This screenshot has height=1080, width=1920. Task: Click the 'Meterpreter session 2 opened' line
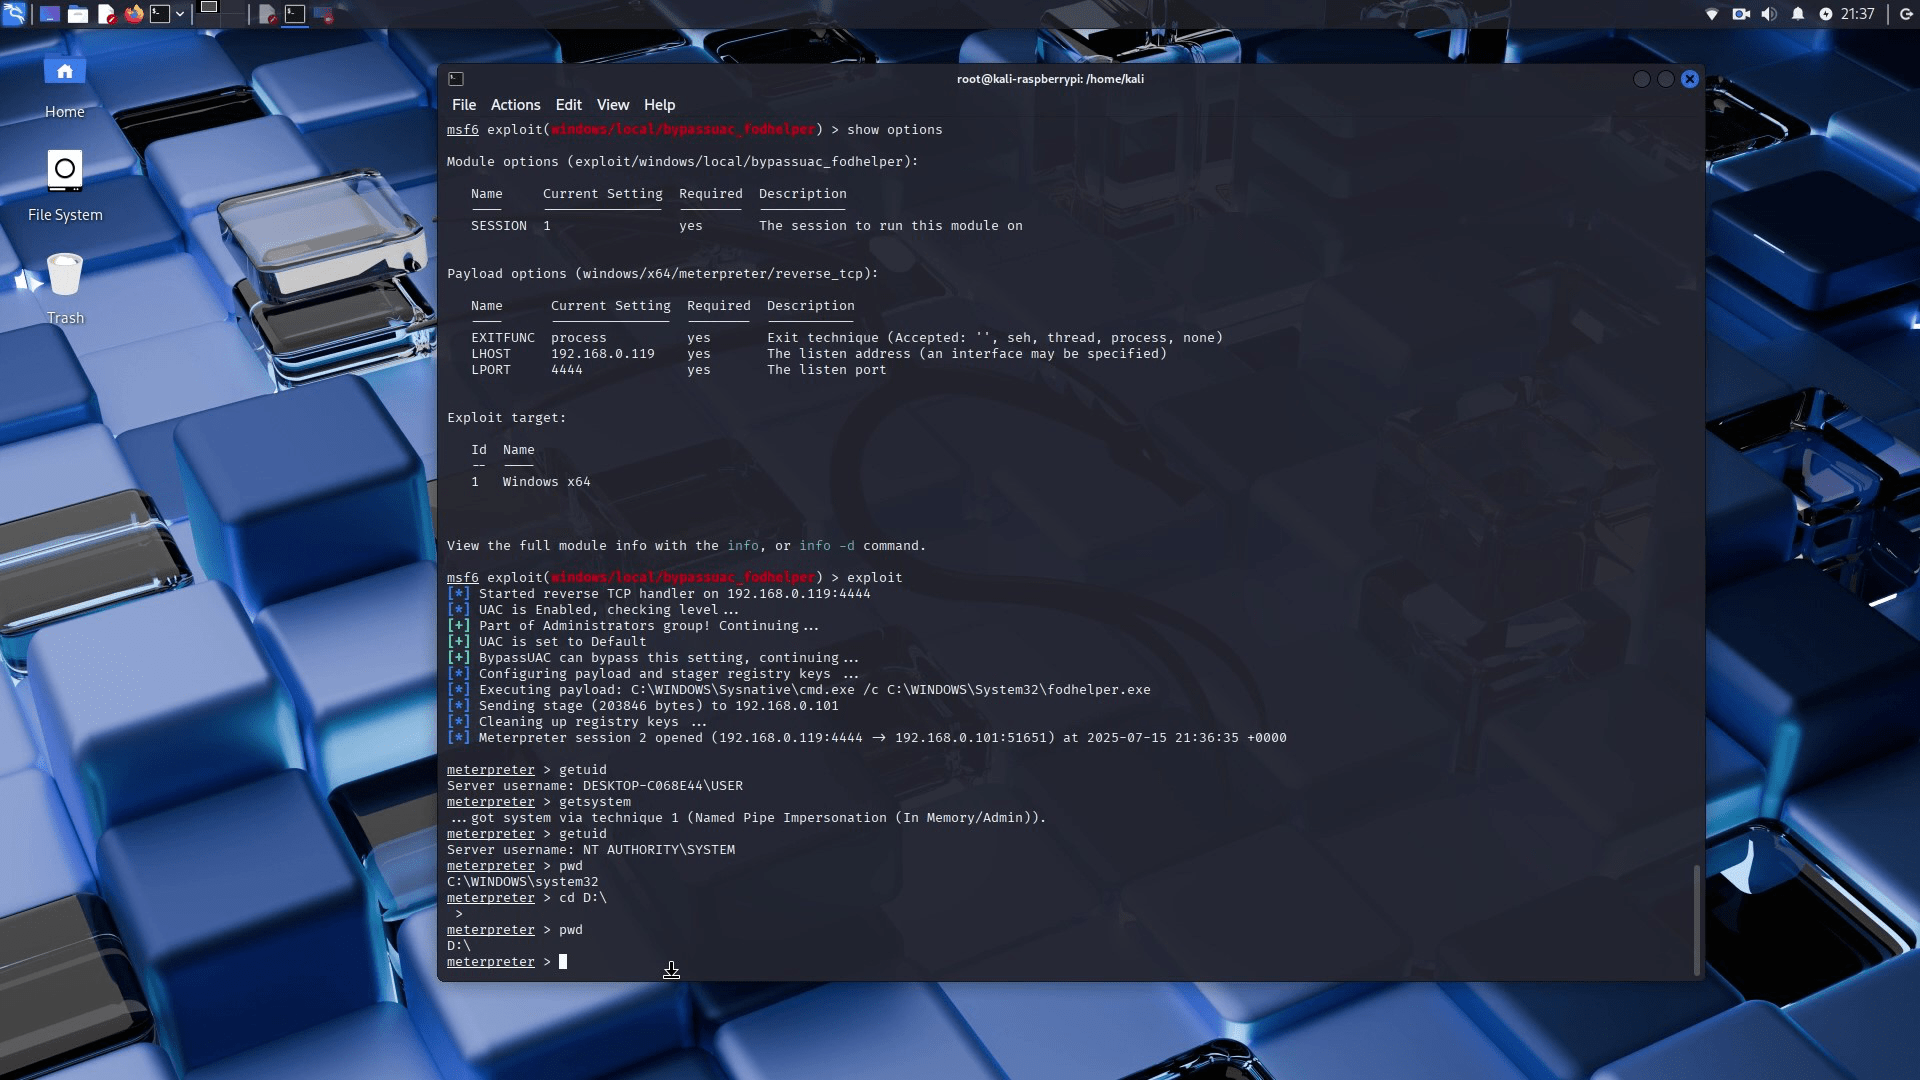tap(867, 738)
